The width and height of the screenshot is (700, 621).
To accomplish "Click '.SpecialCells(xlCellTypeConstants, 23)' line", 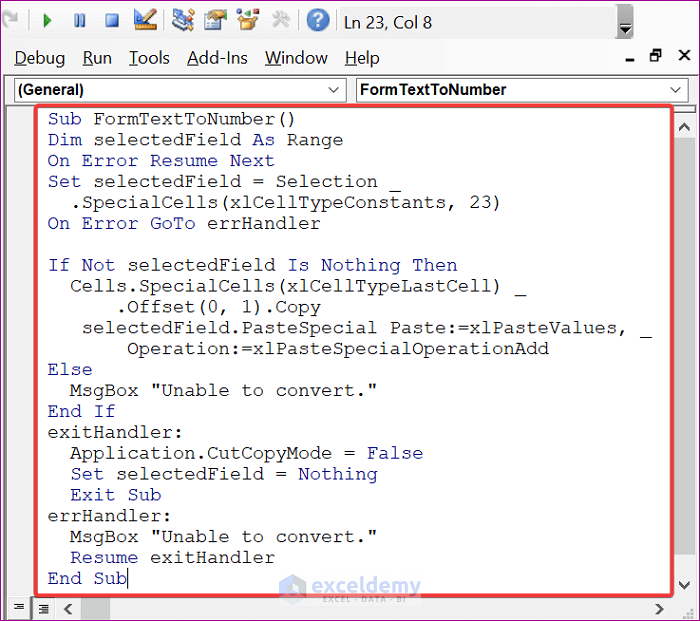I will tap(285, 203).
